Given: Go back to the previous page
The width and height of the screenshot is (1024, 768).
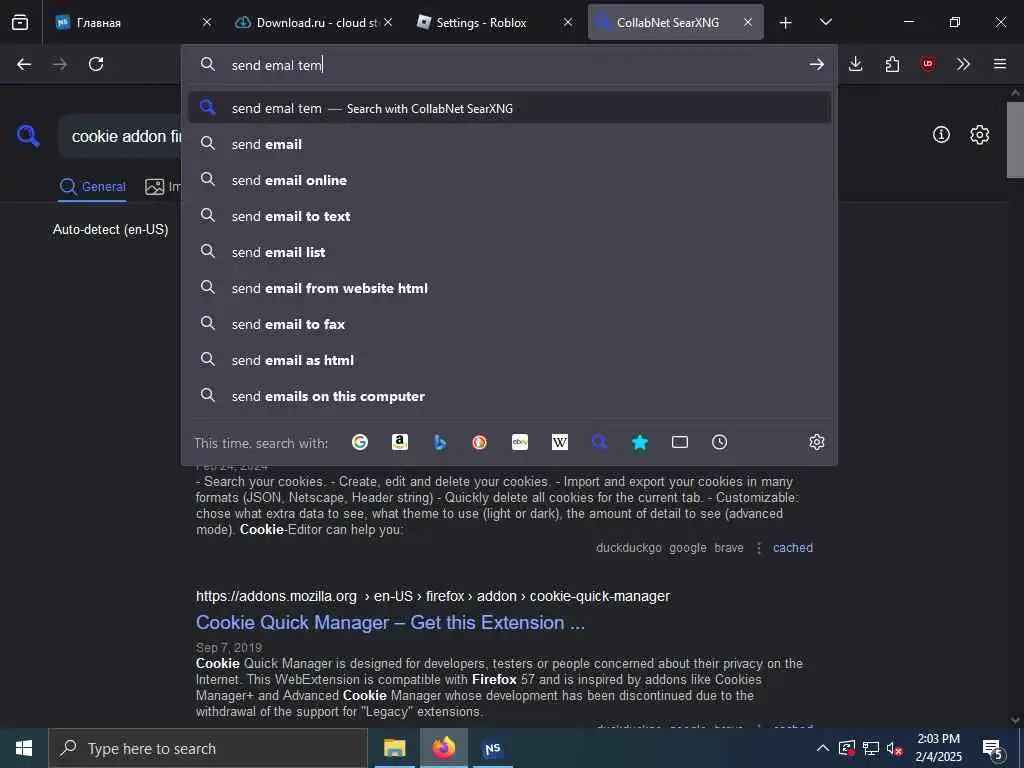Looking at the screenshot, I should pos(24,64).
